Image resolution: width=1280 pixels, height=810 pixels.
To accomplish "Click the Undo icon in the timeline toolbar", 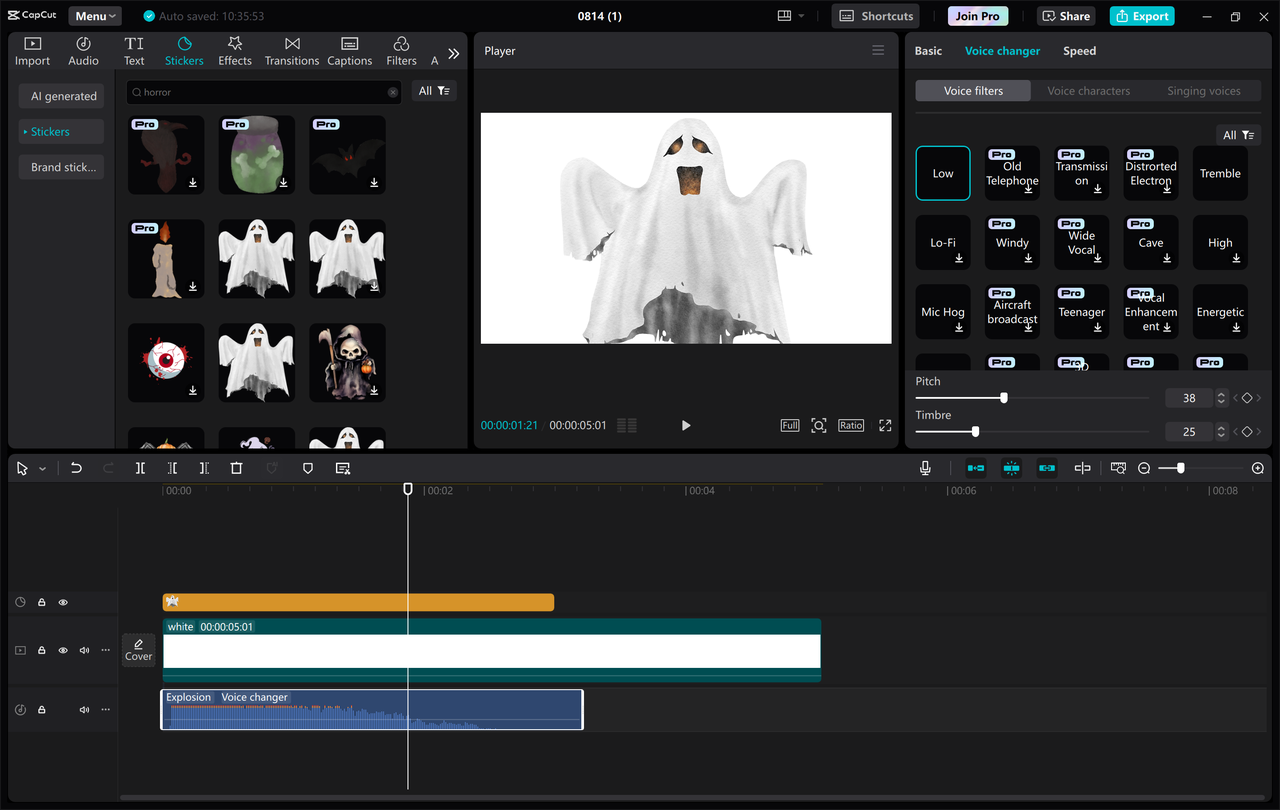I will coord(76,467).
